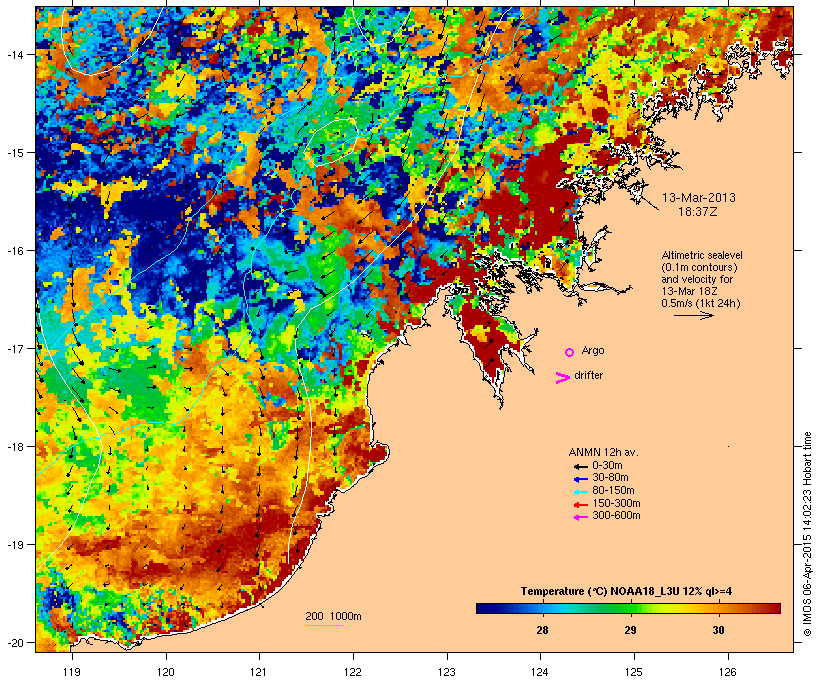Image resolution: width=820 pixels, height=680 pixels.
Task: Click the '0-30m' depth label
Action: point(607,465)
